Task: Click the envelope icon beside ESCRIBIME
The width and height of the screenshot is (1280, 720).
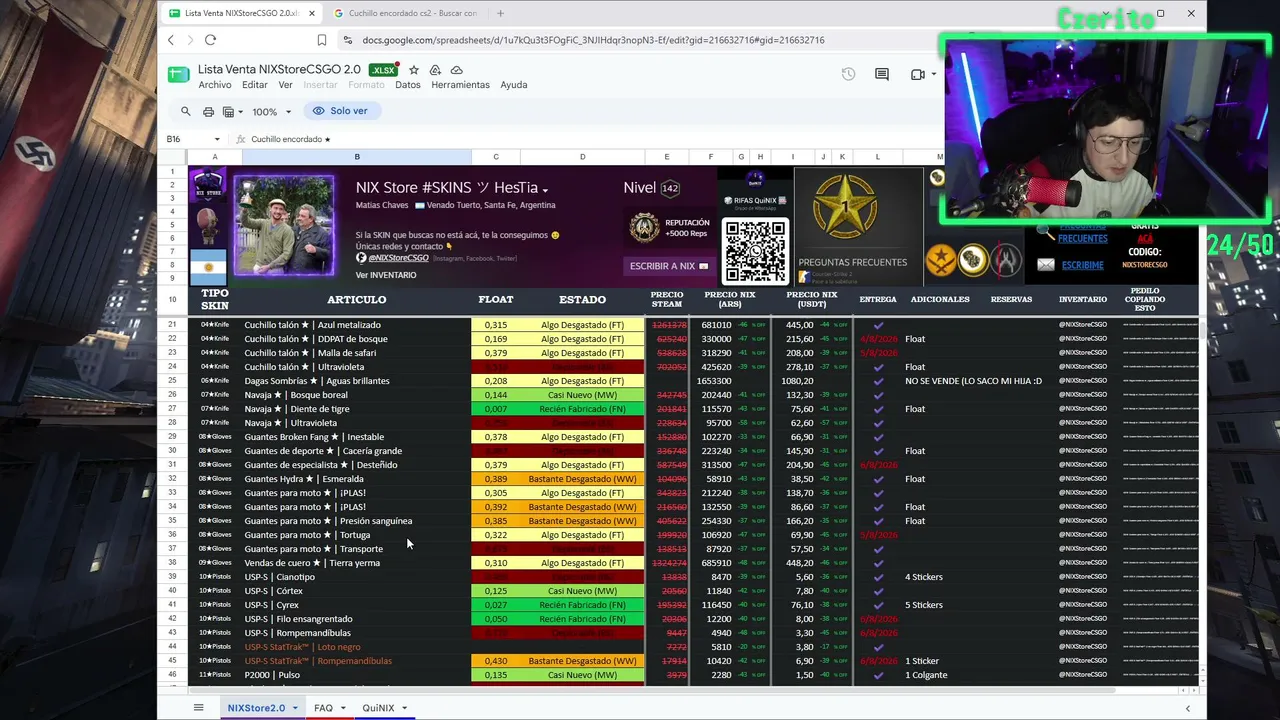Action: coord(1046,265)
